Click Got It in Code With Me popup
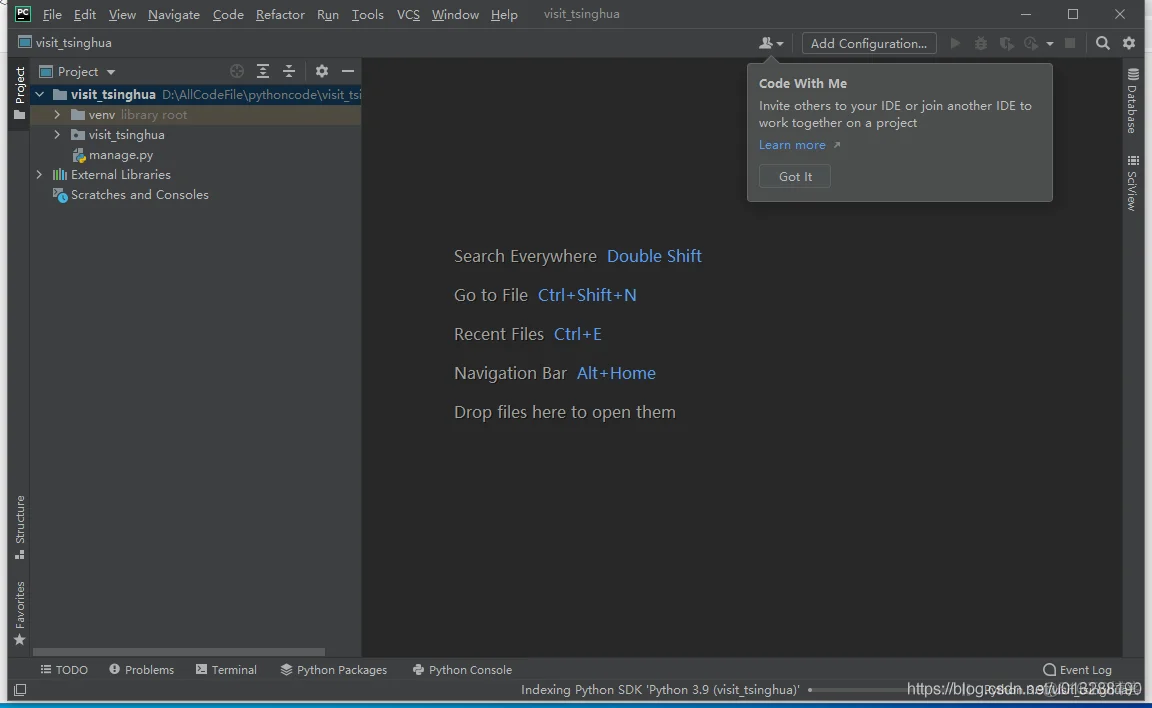This screenshot has height=708, width=1152. click(795, 176)
